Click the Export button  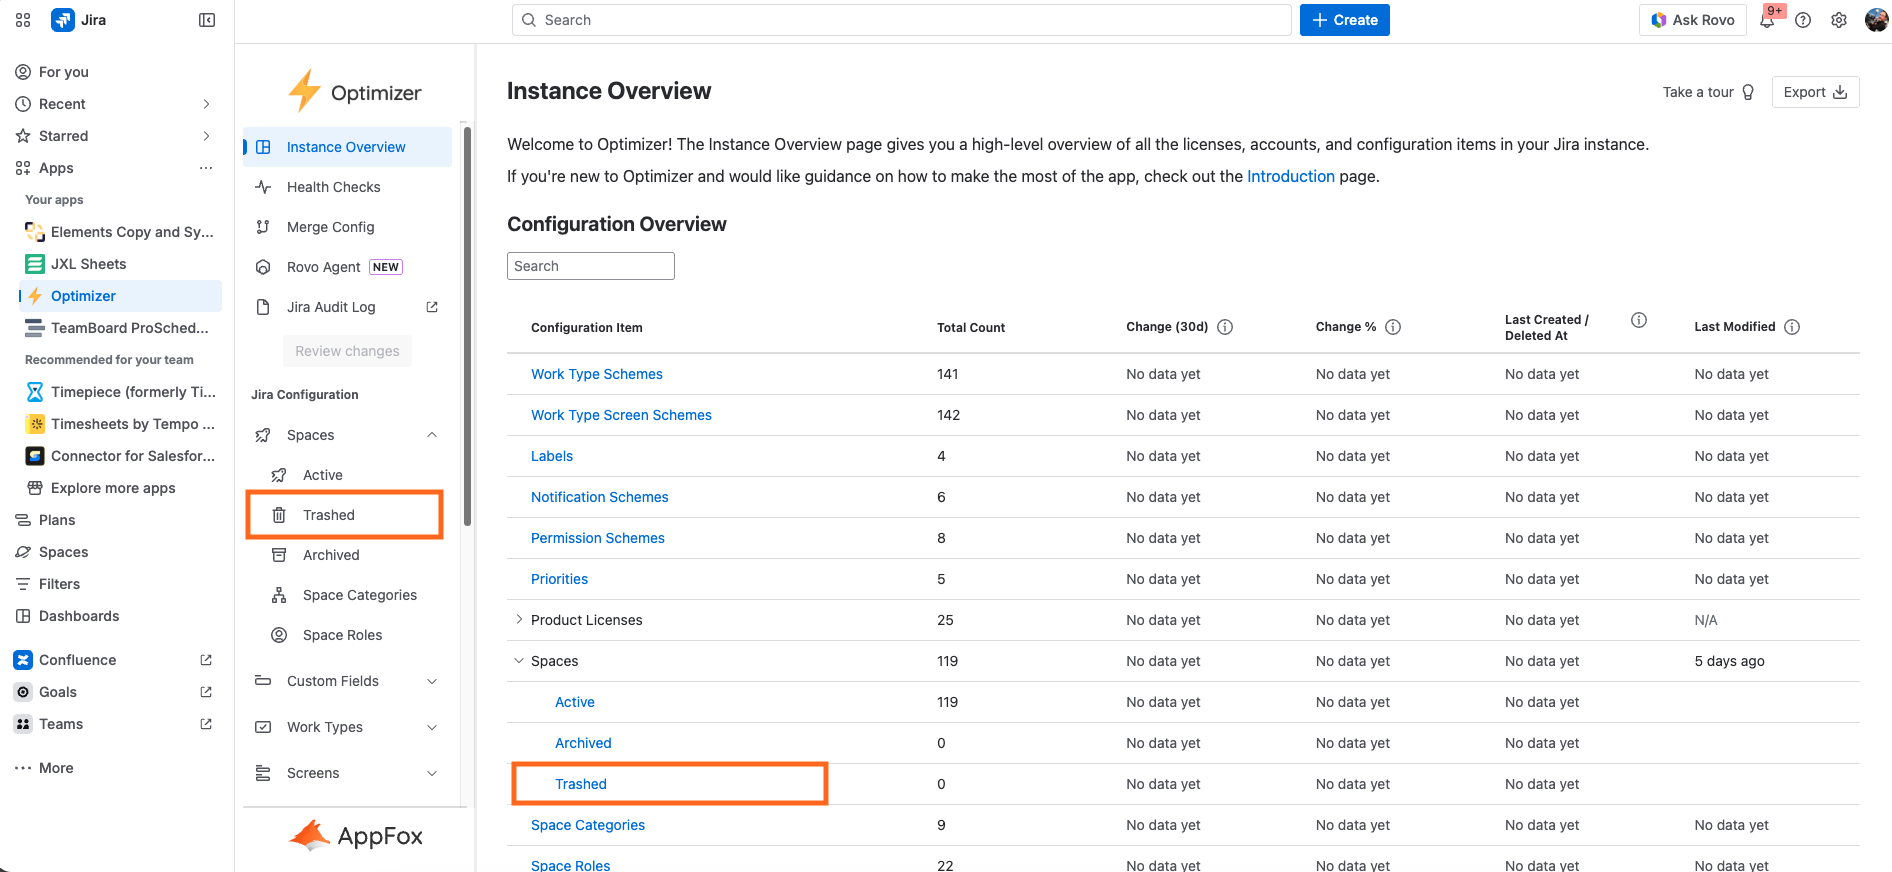[1815, 92]
